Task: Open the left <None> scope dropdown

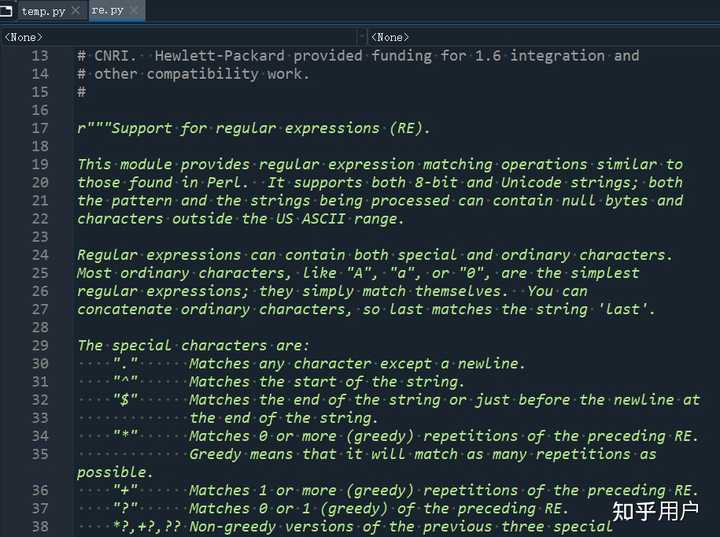Action: (182, 37)
